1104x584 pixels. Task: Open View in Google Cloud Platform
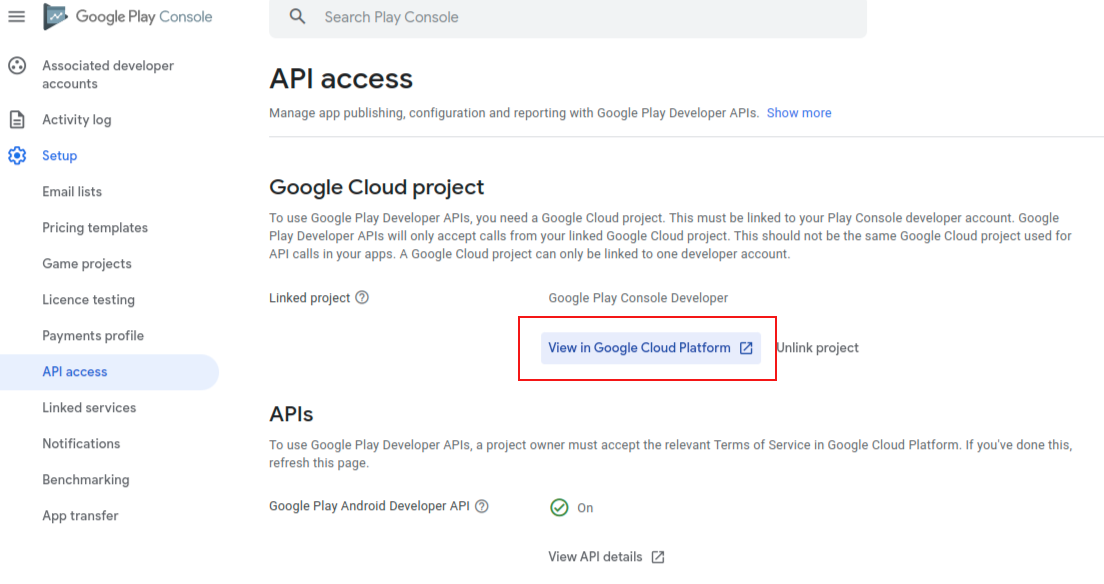(x=651, y=348)
